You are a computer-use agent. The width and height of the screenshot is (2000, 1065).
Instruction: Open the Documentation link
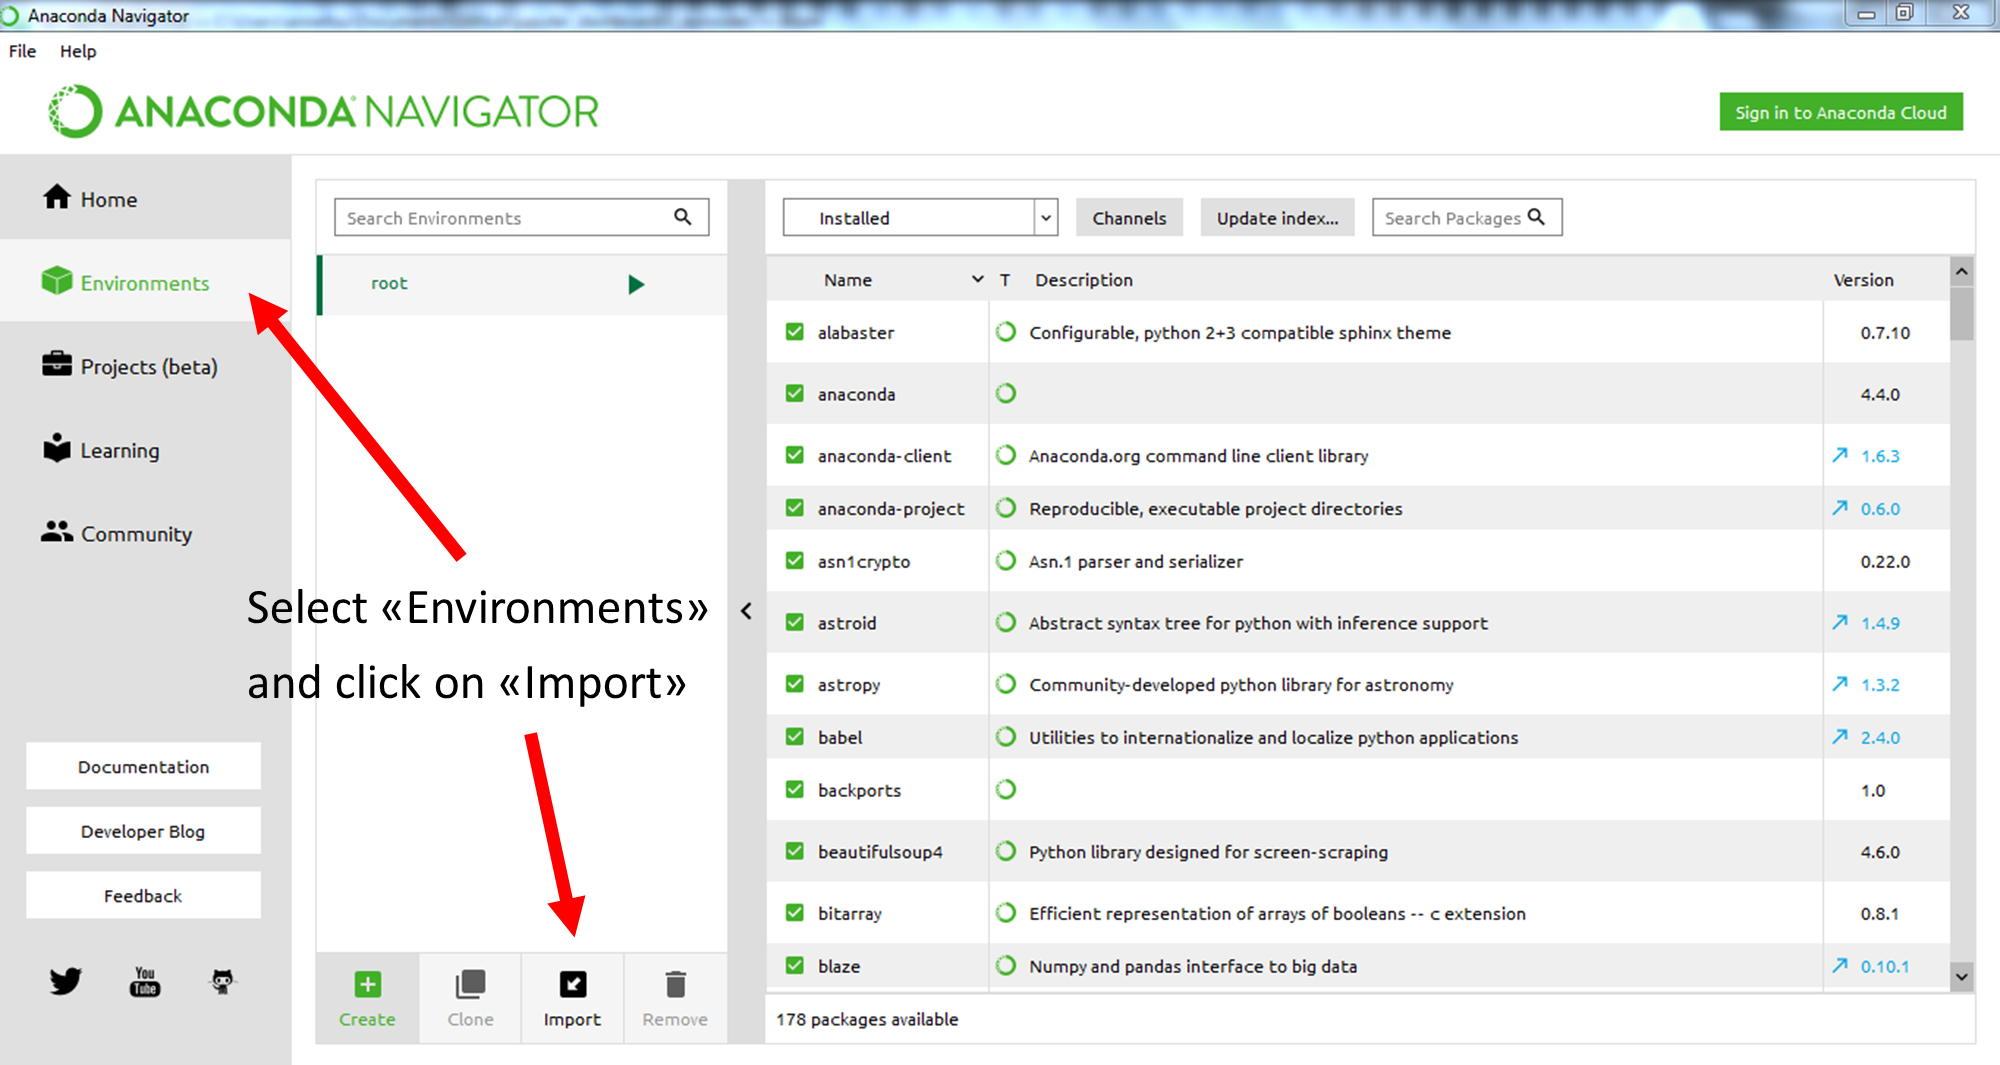click(x=143, y=766)
